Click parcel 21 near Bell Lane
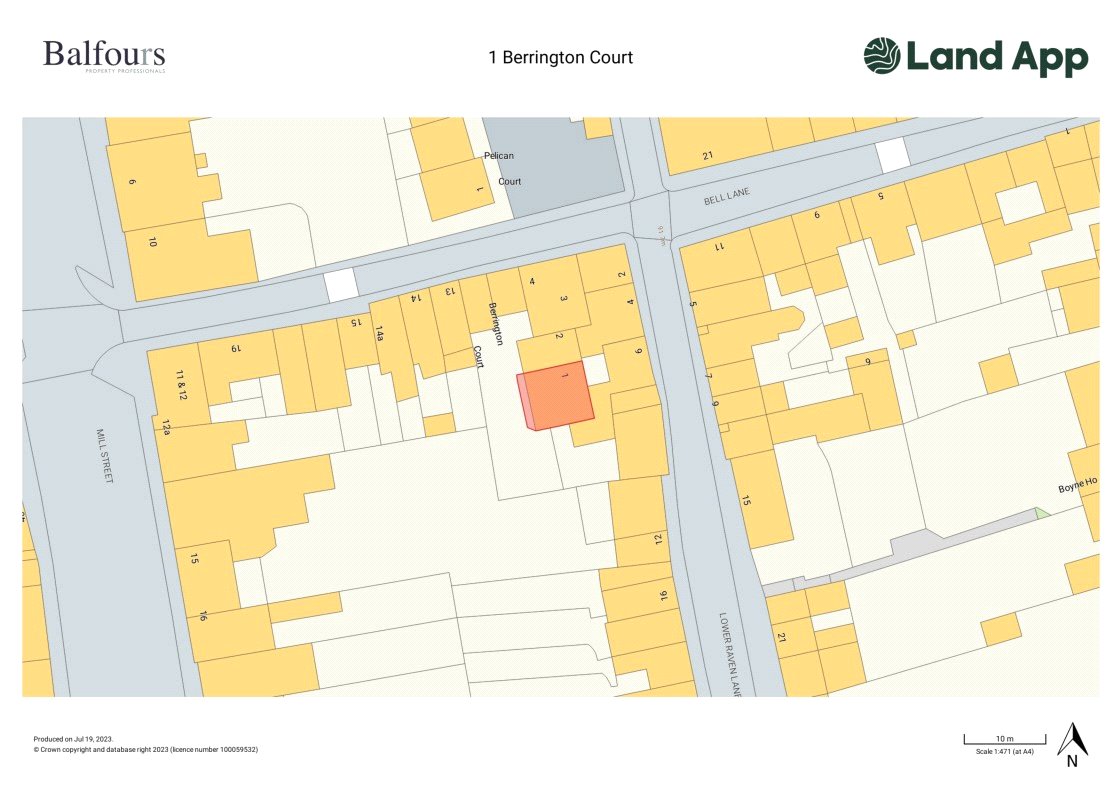 tap(709, 156)
